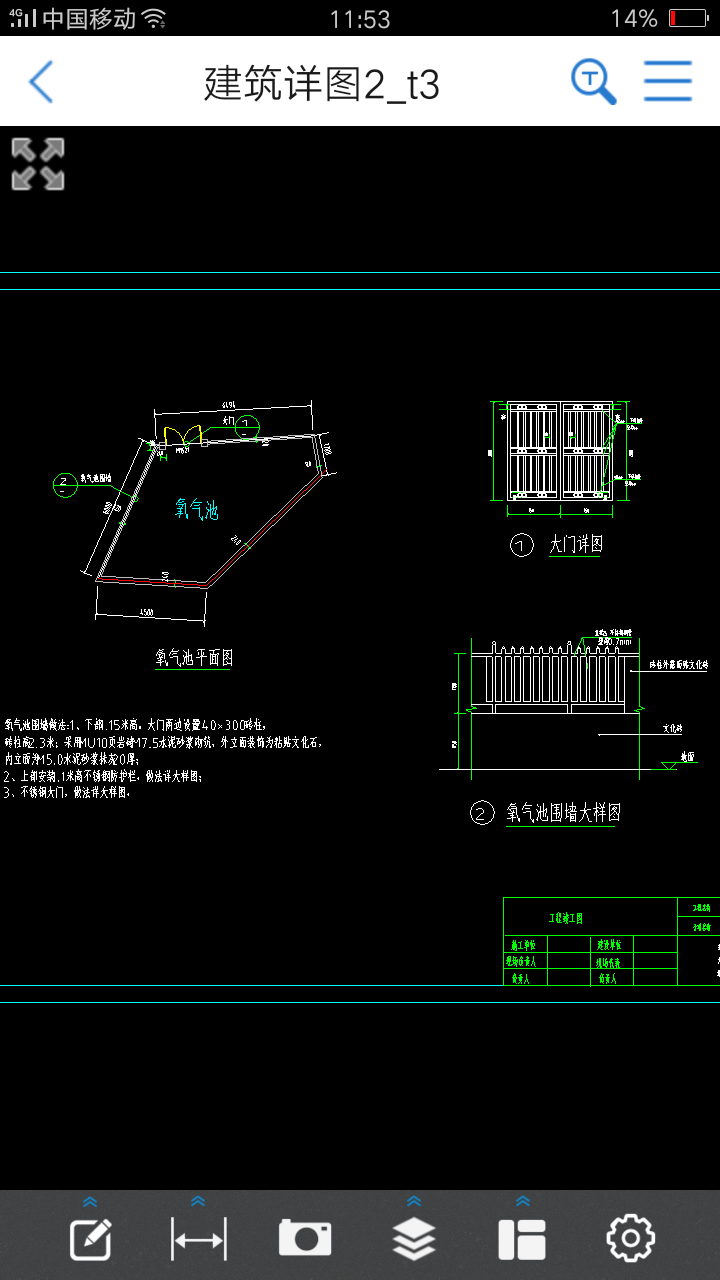Tap the gate detail drawing
Image resolution: width=720 pixels, height=1280 pixels.
click(x=560, y=452)
